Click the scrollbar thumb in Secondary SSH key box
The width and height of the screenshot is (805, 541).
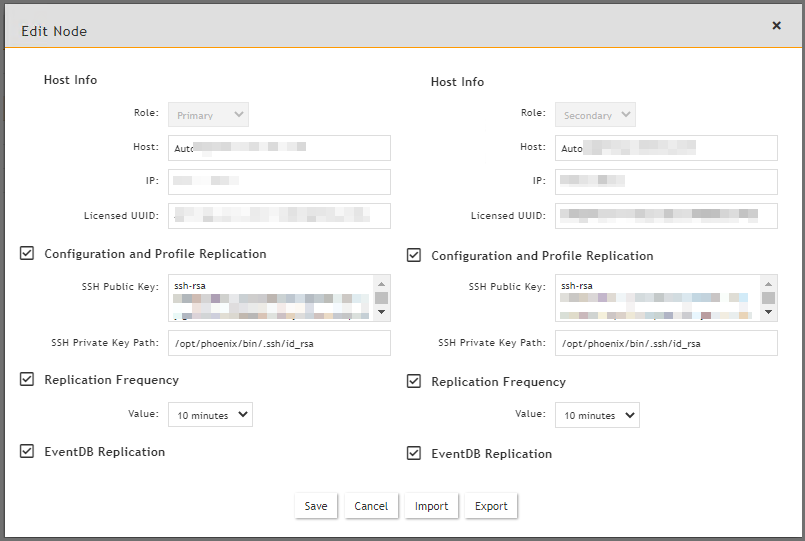769,298
